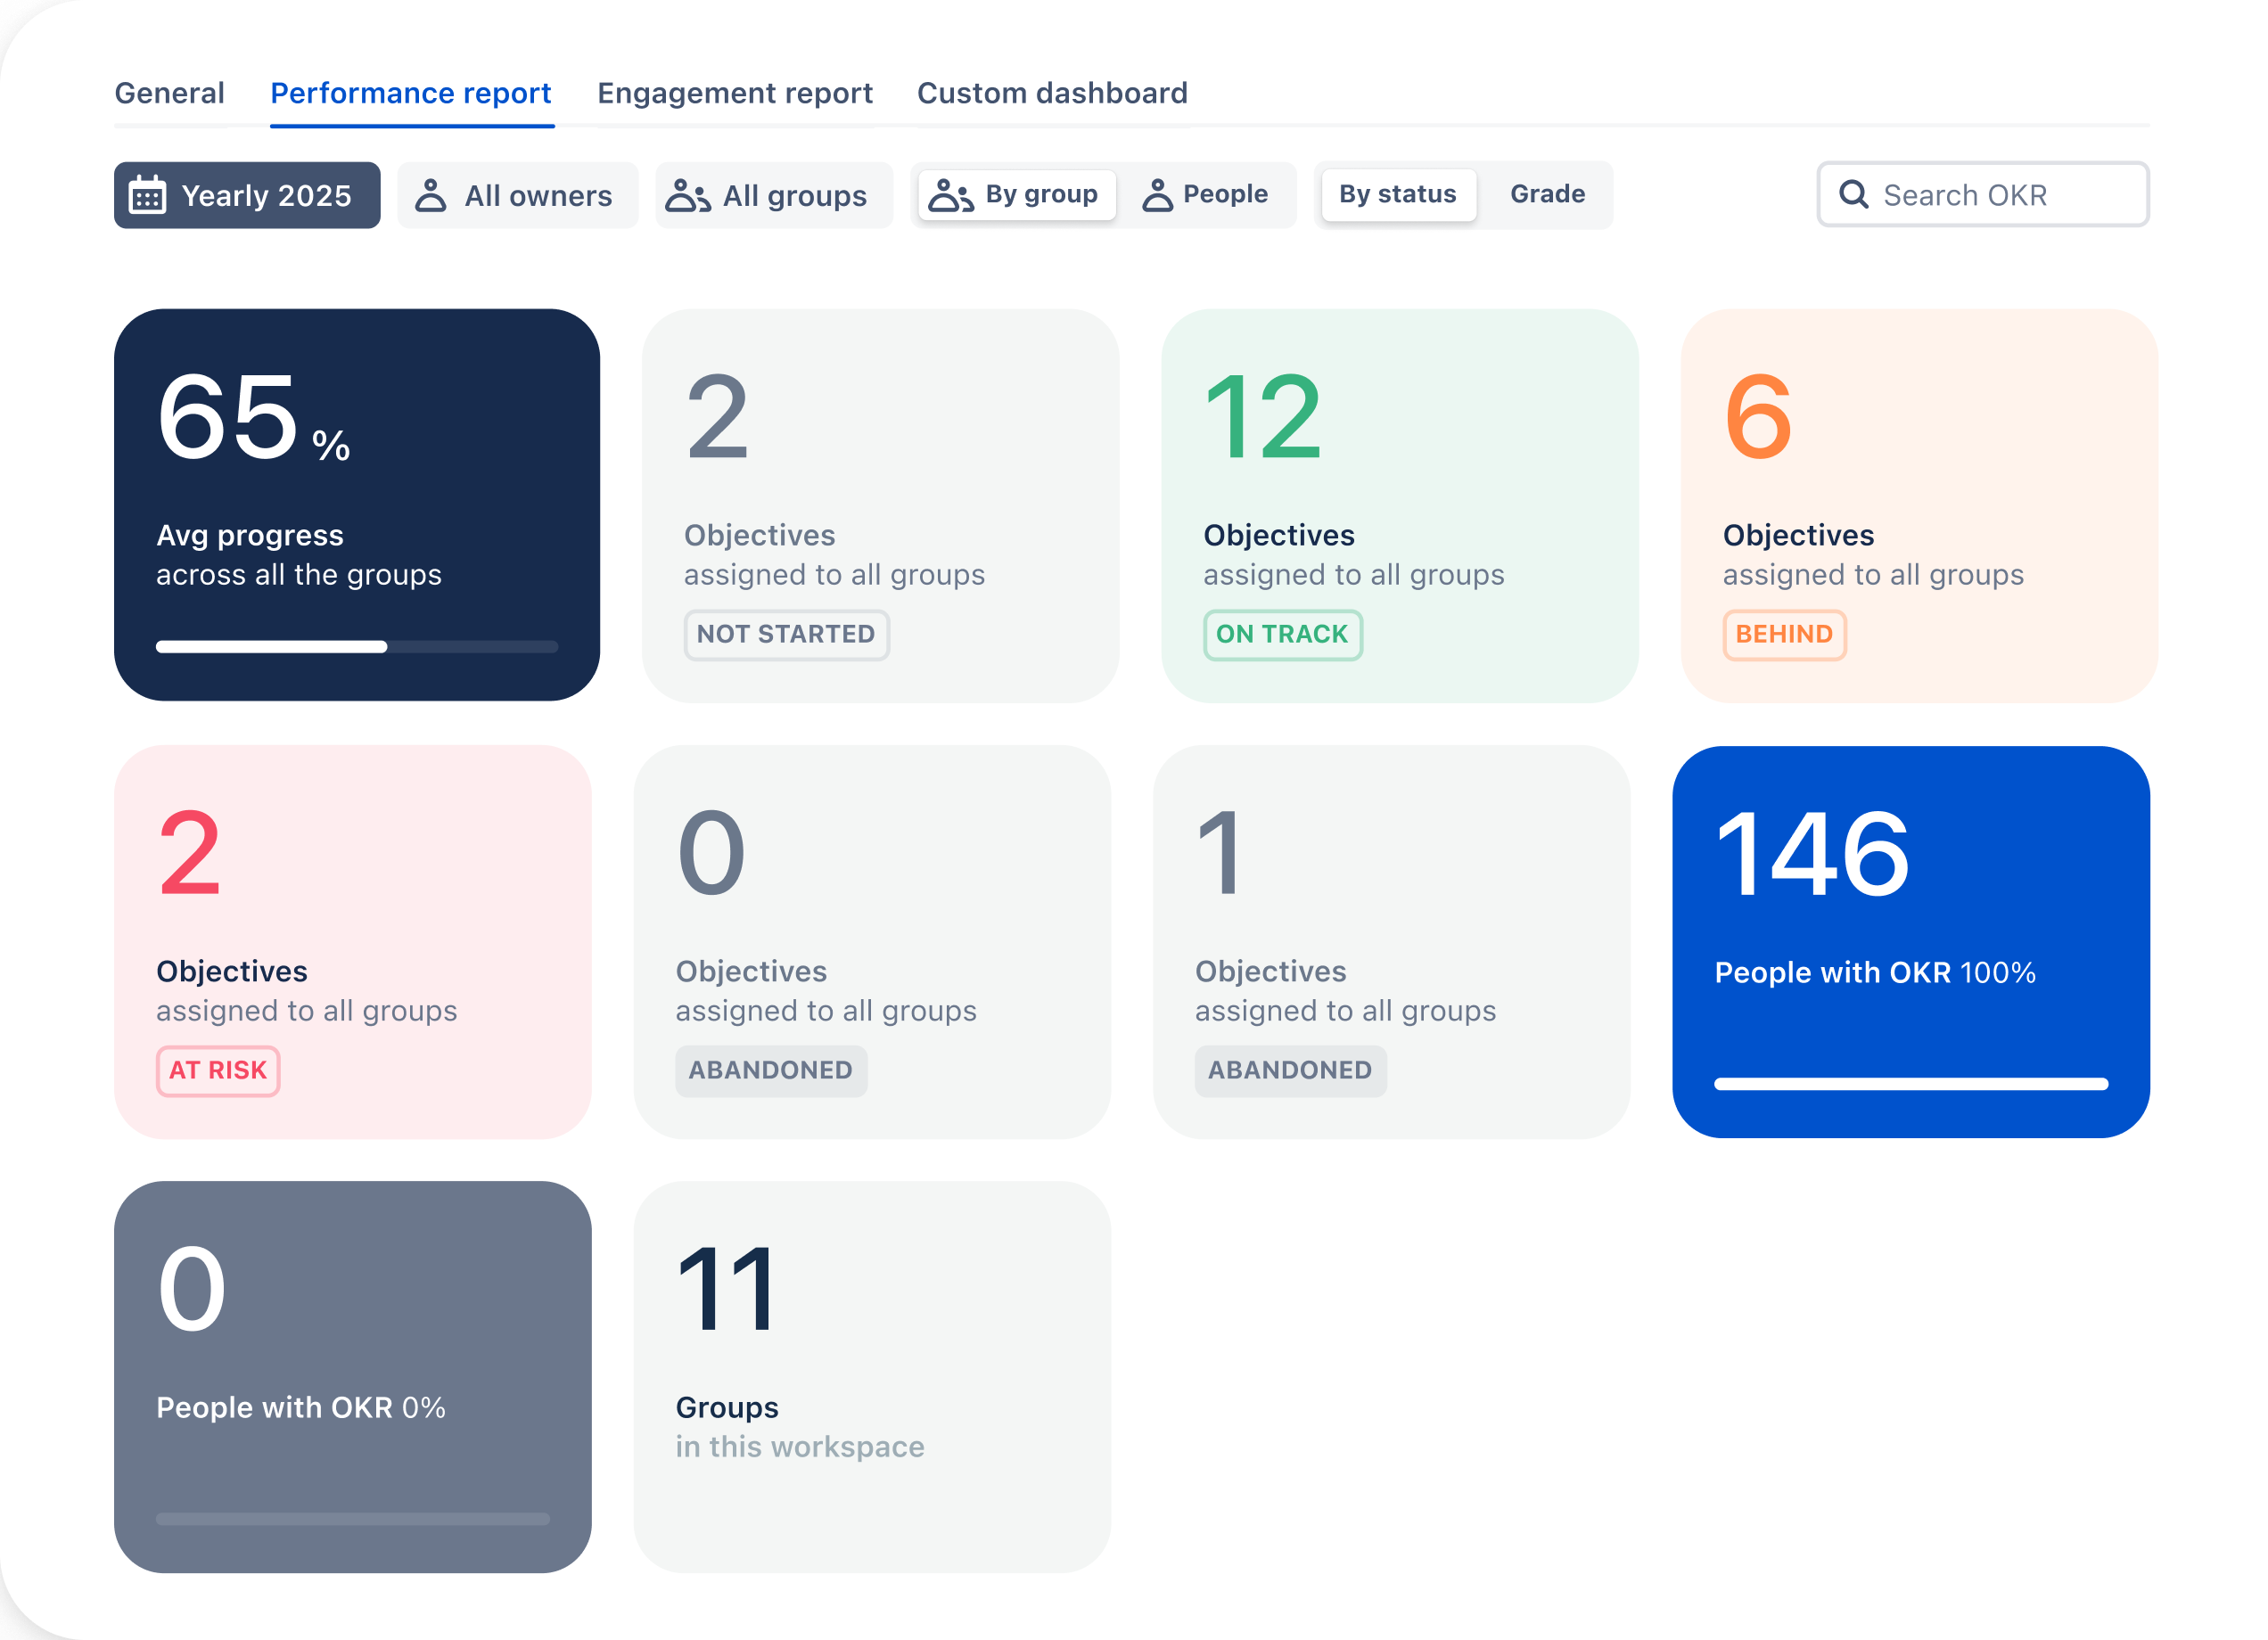Open the Yearly 2025 period dropdown

[x=247, y=195]
